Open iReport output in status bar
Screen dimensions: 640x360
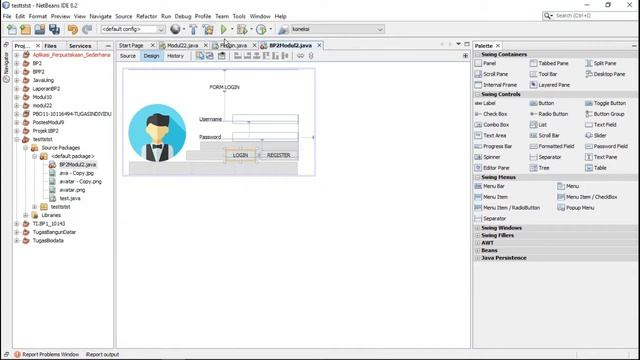[x=102, y=355]
